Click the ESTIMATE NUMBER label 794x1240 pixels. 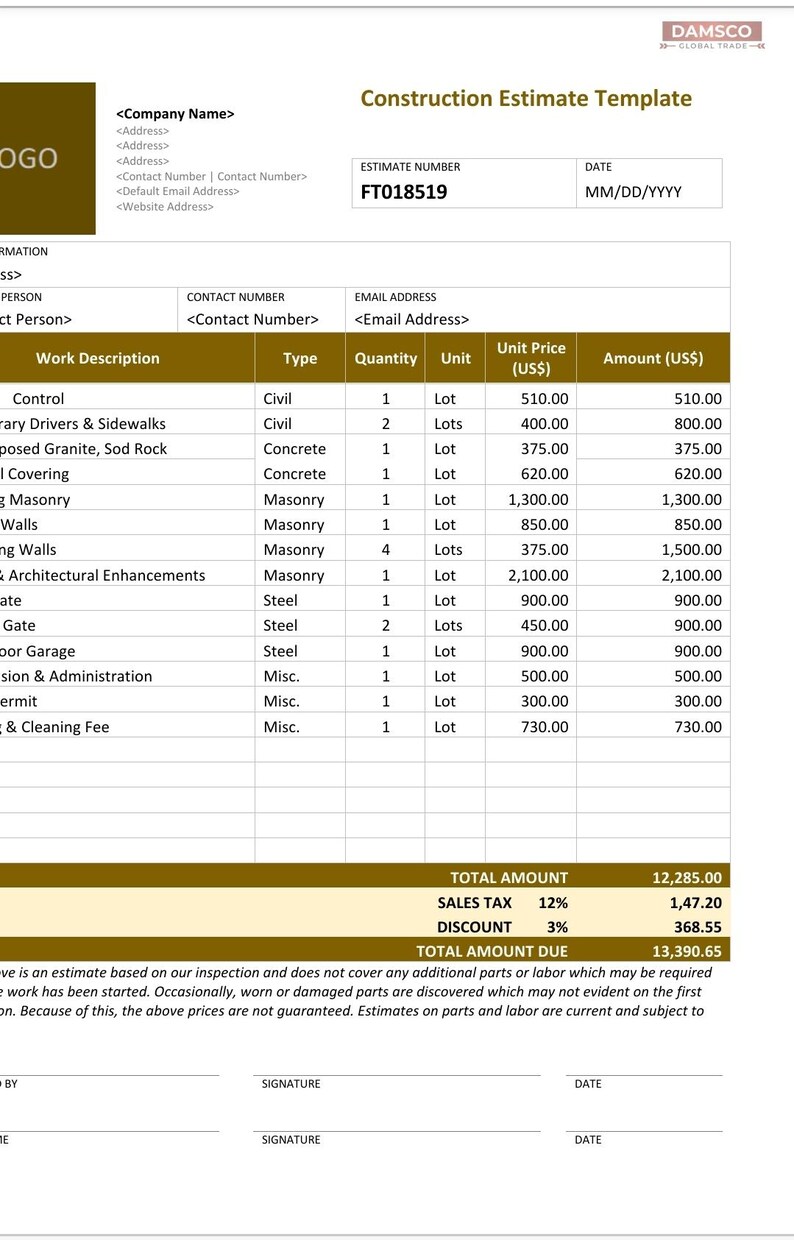410,167
